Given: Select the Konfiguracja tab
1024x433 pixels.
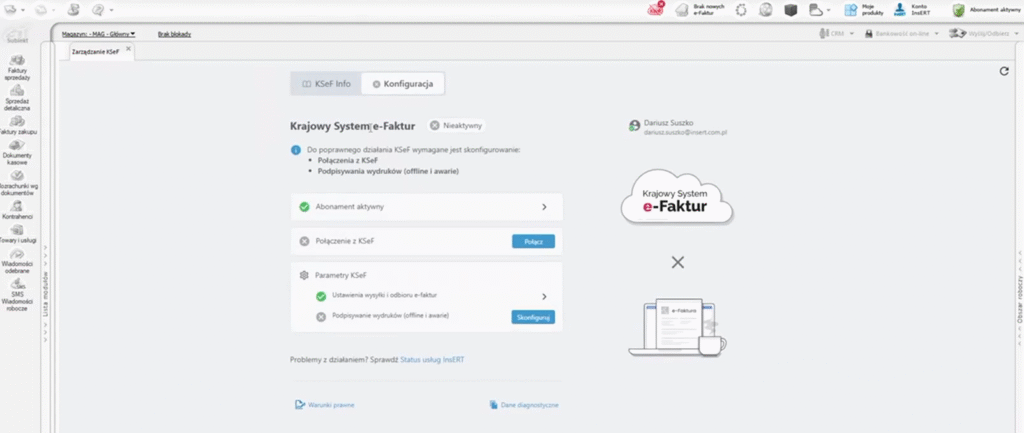Looking at the screenshot, I should pyautogui.click(x=402, y=84).
